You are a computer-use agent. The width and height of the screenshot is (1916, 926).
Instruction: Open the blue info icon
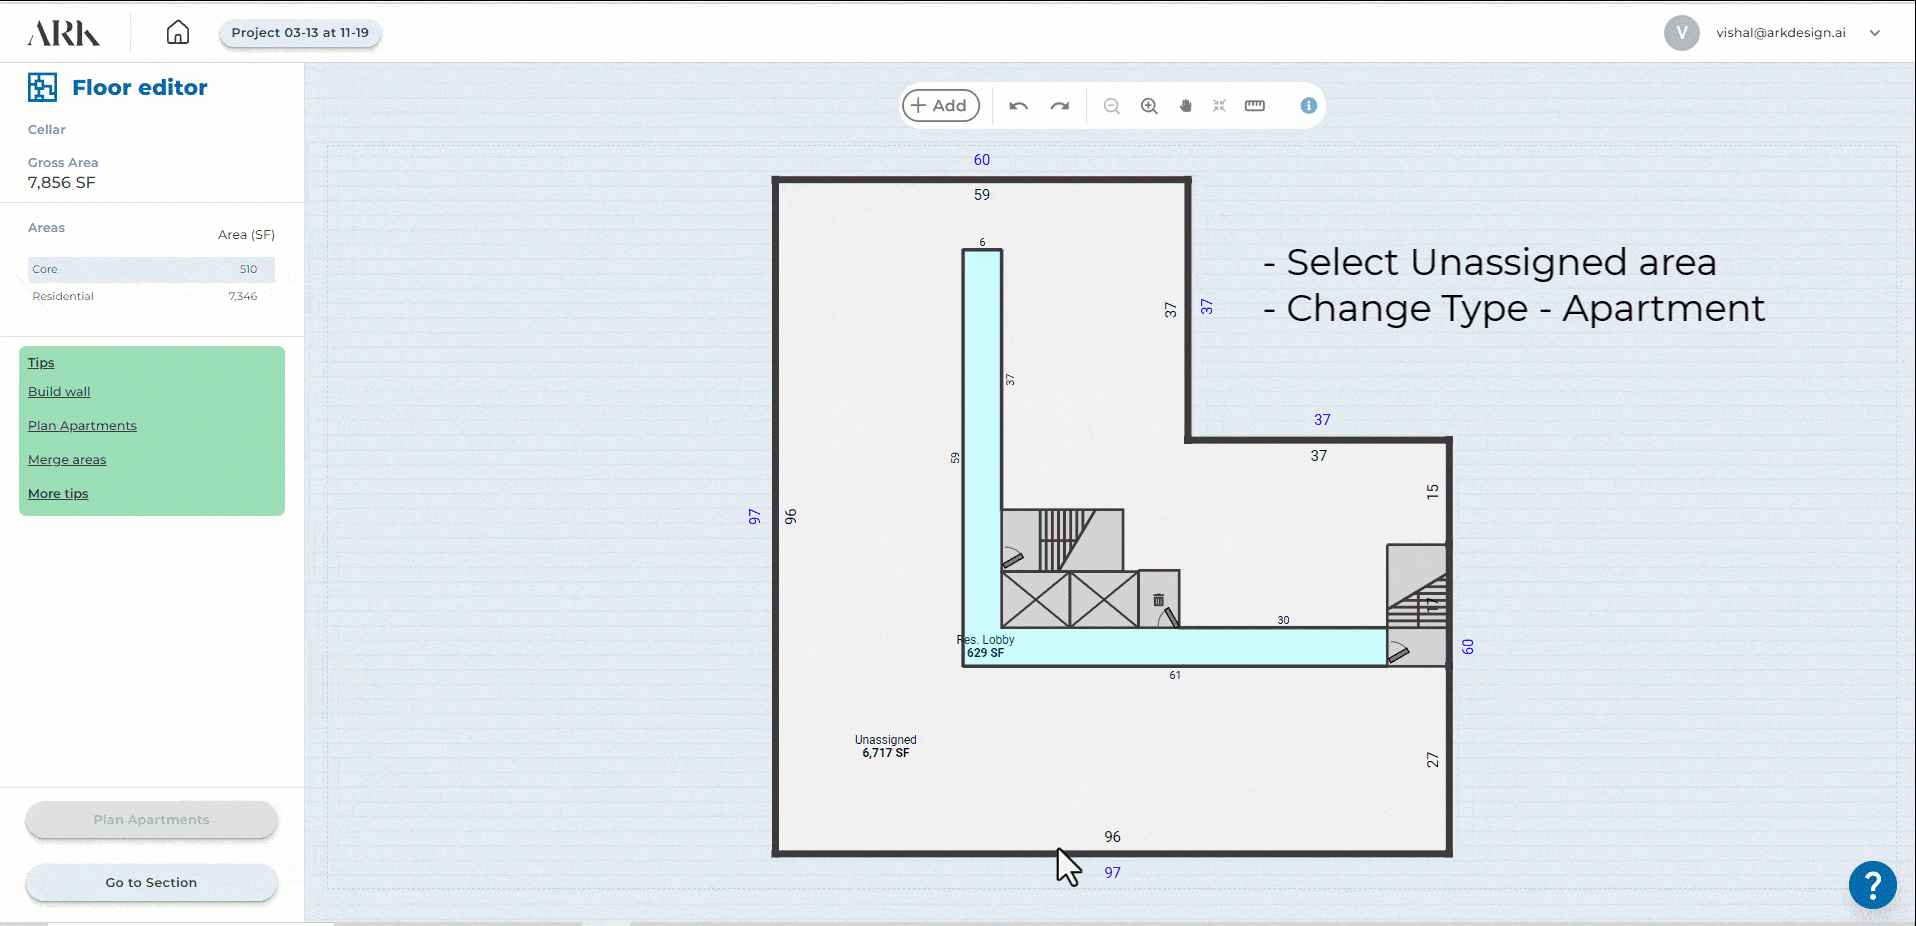[x=1308, y=106]
